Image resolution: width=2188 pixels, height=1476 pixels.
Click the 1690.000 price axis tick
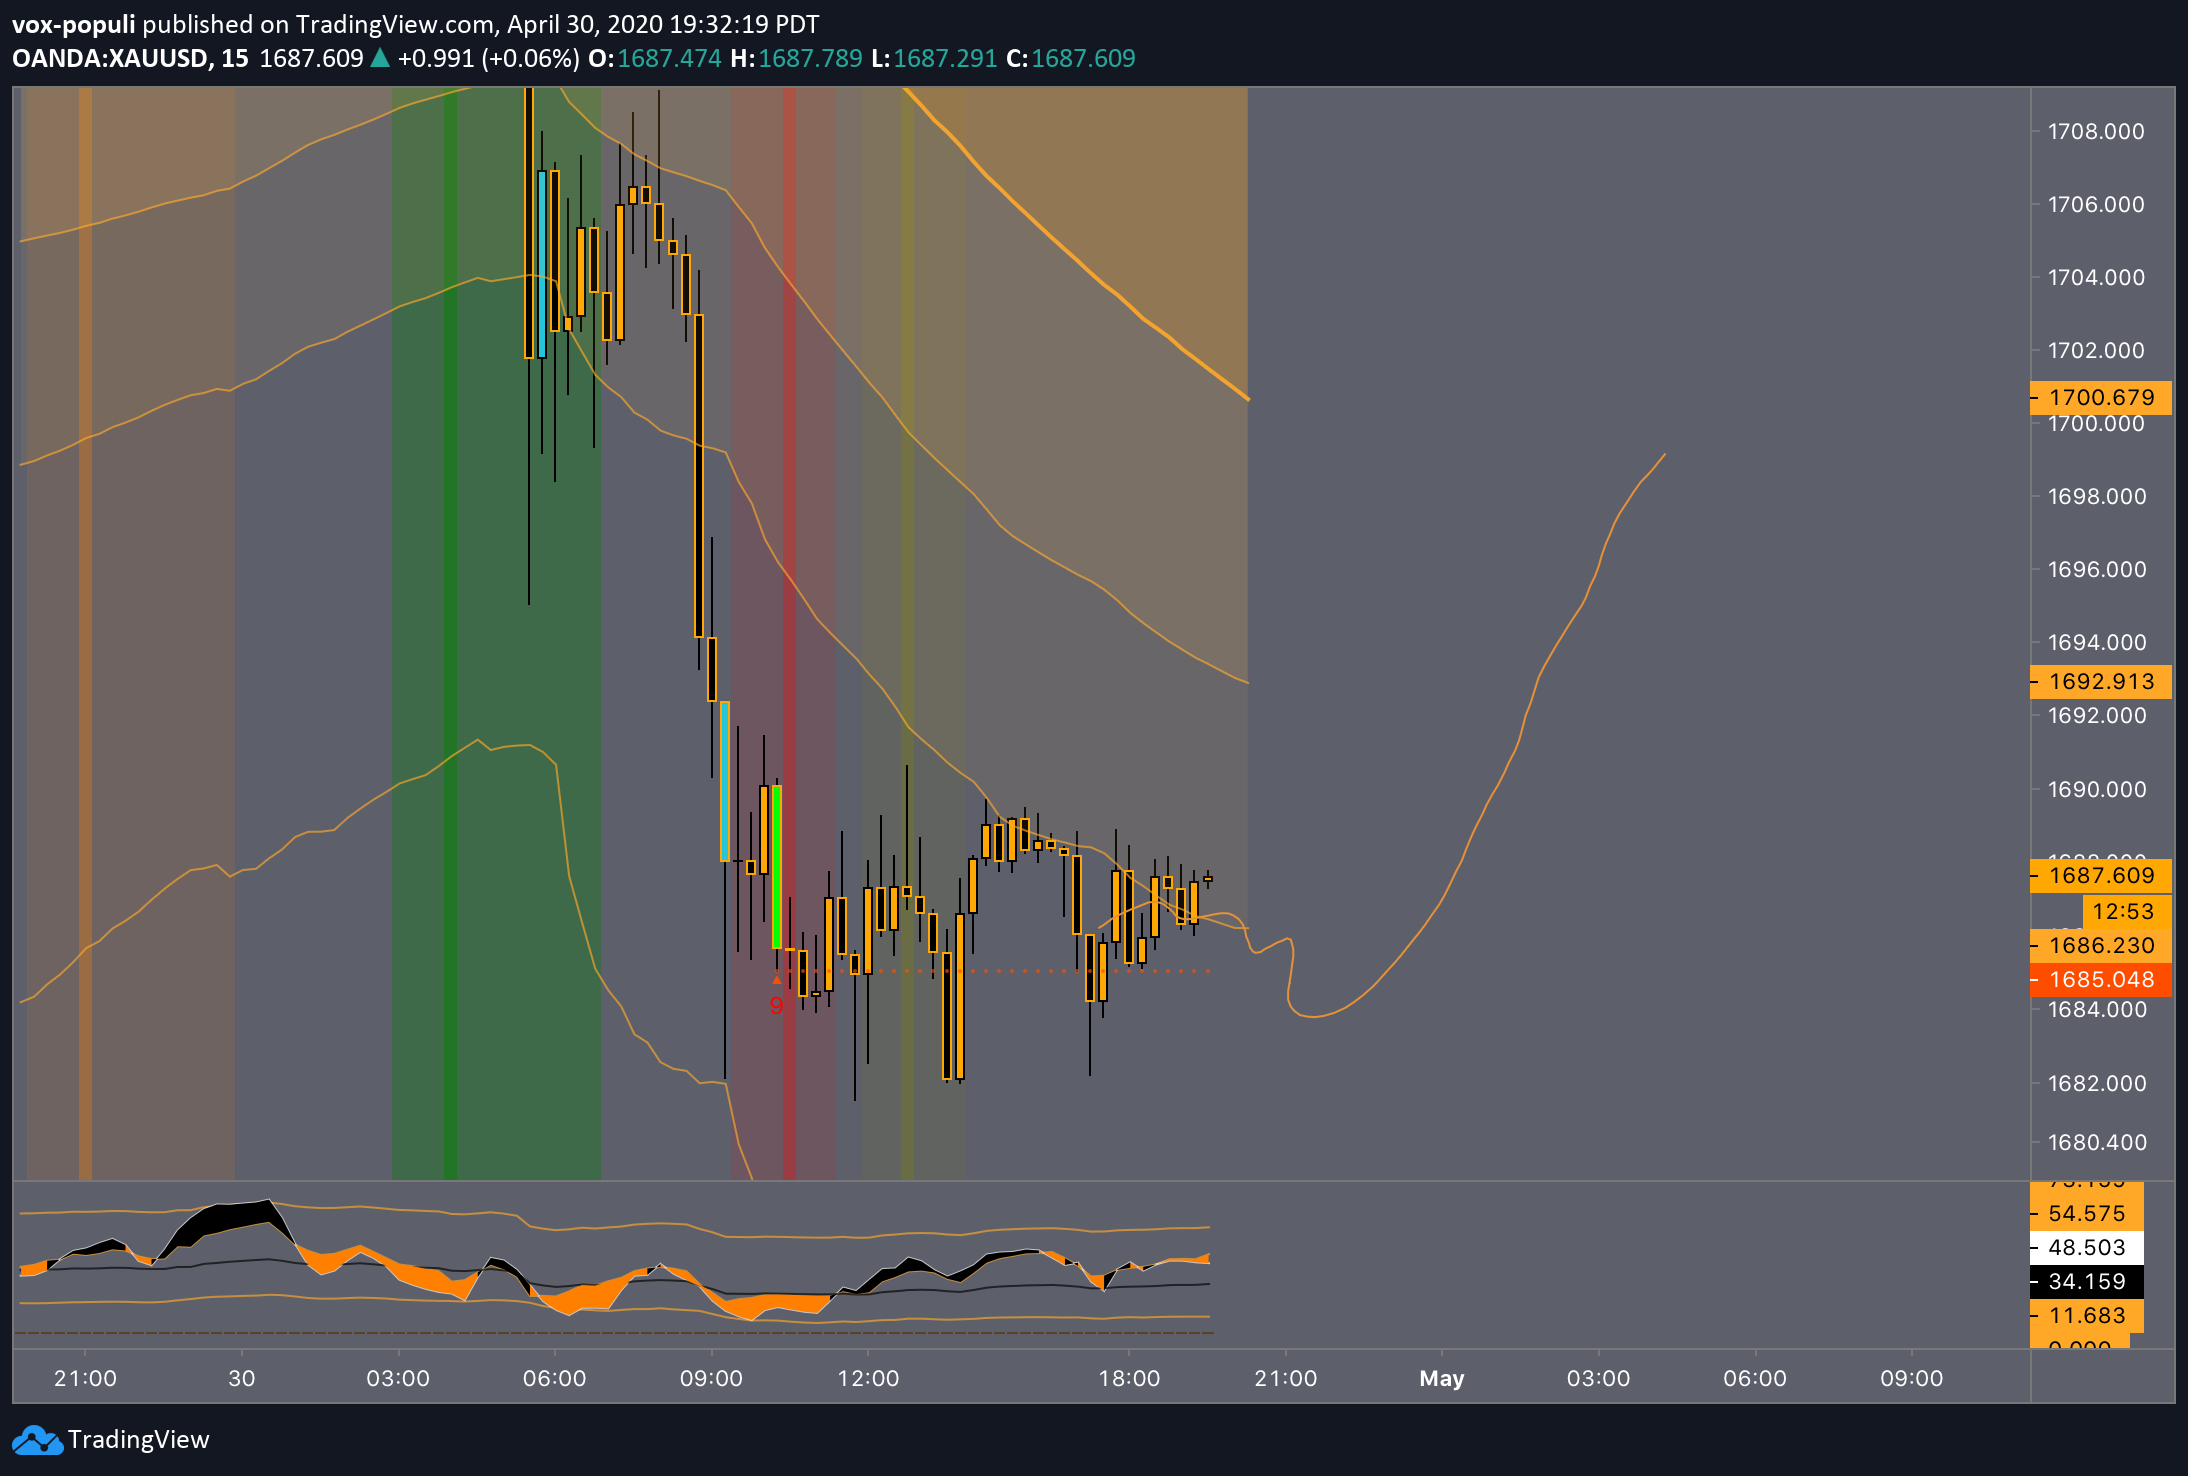tap(2096, 789)
